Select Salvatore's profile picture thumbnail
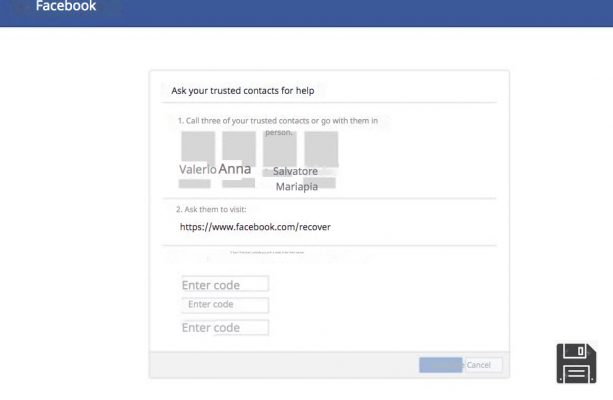 (280, 149)
